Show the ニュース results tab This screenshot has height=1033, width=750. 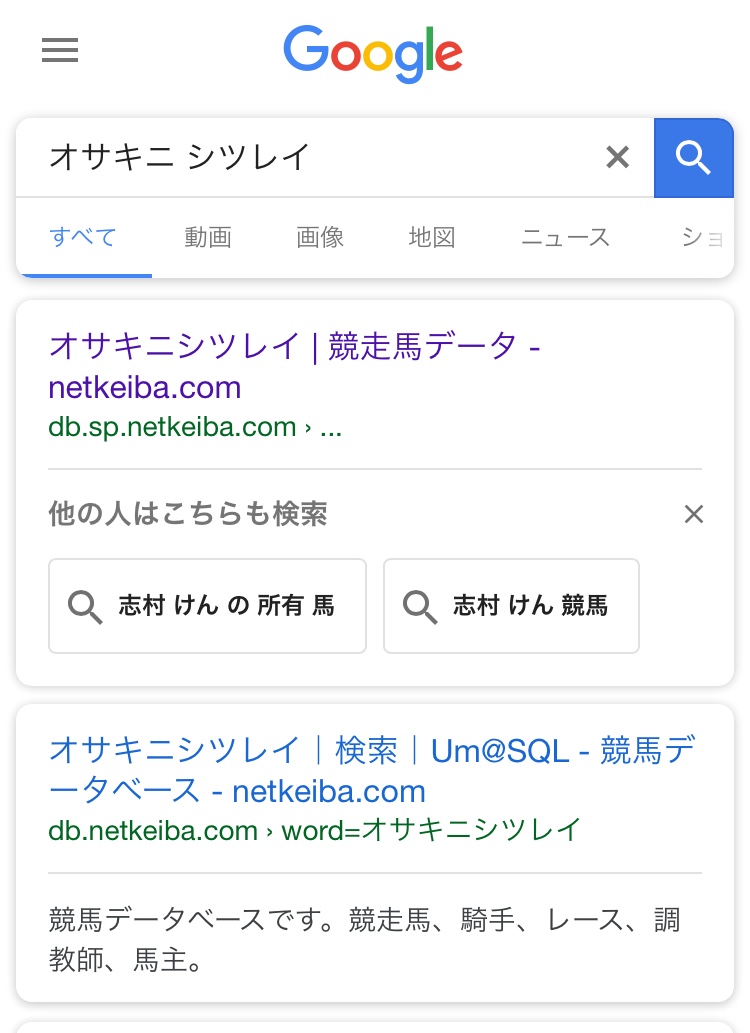point(565,237)
